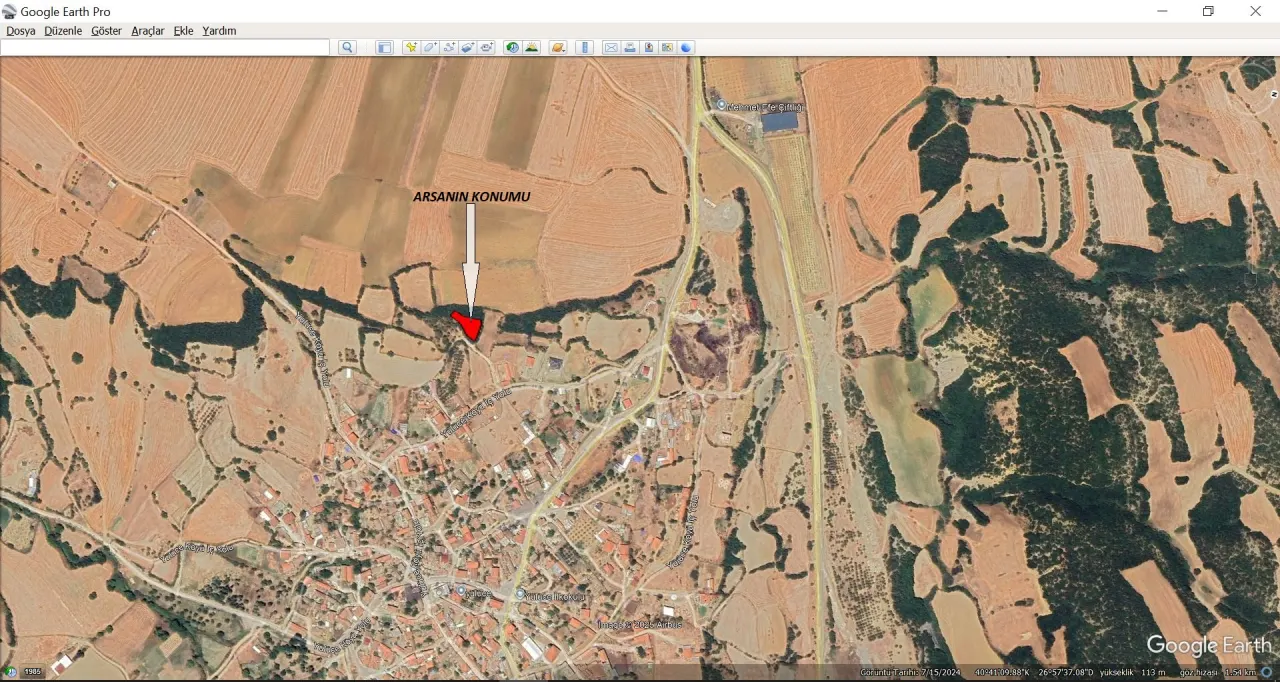Click into the search input field
1280x682 pixels.
pos(165,47)
